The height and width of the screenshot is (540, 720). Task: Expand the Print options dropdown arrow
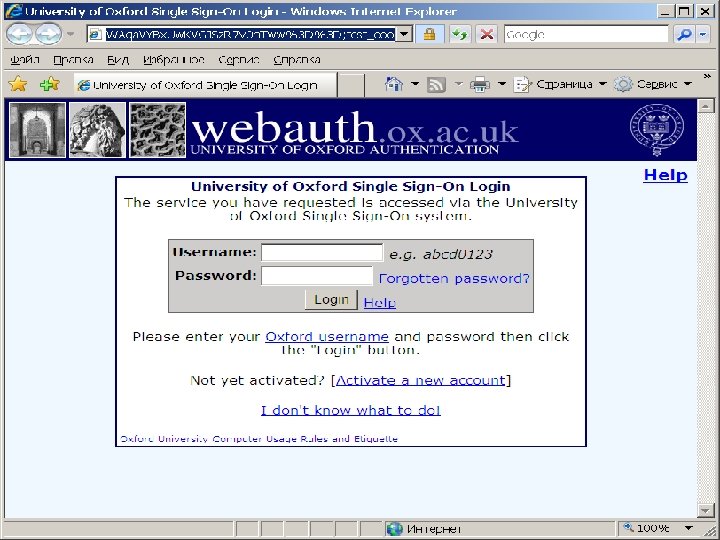point(502,84)
